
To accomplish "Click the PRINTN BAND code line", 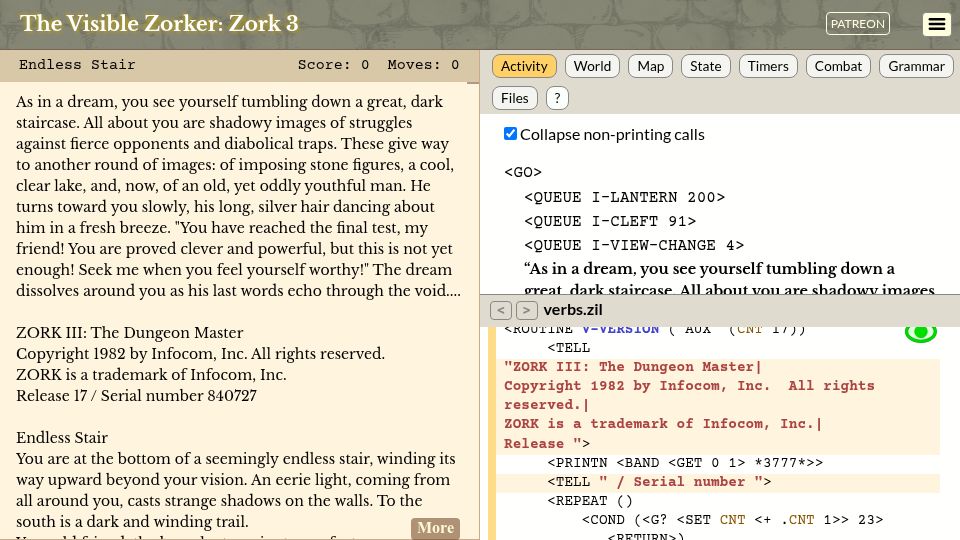I will click(x=685, y=462).
